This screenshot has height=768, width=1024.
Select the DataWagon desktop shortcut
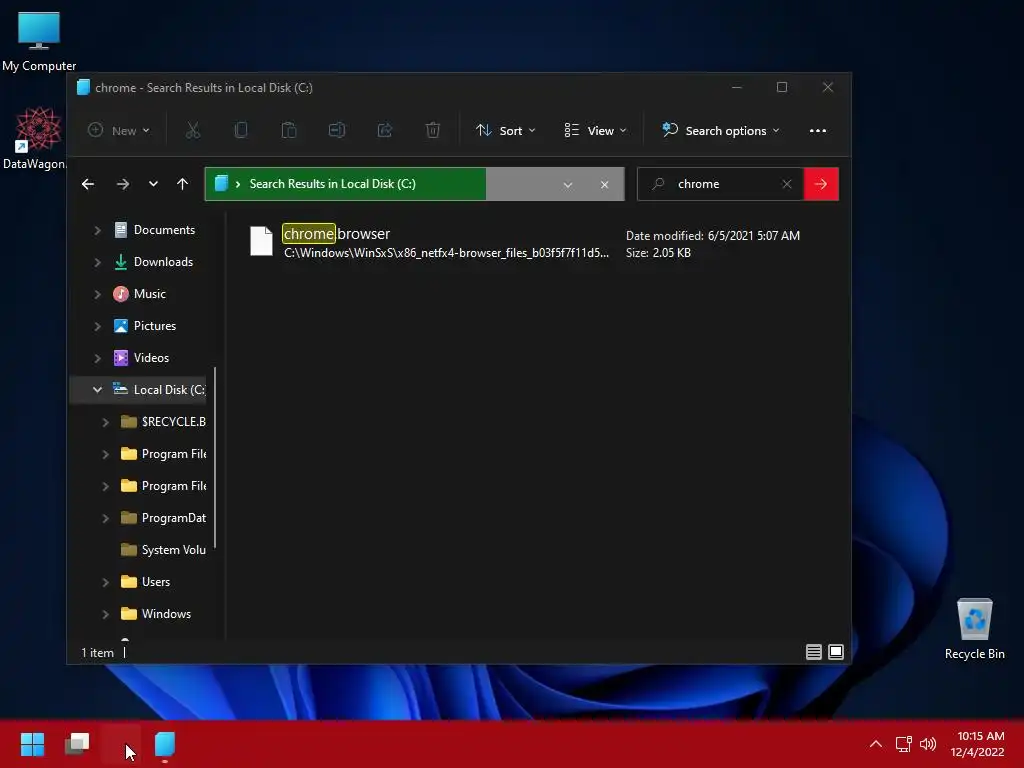click(35, 138)
